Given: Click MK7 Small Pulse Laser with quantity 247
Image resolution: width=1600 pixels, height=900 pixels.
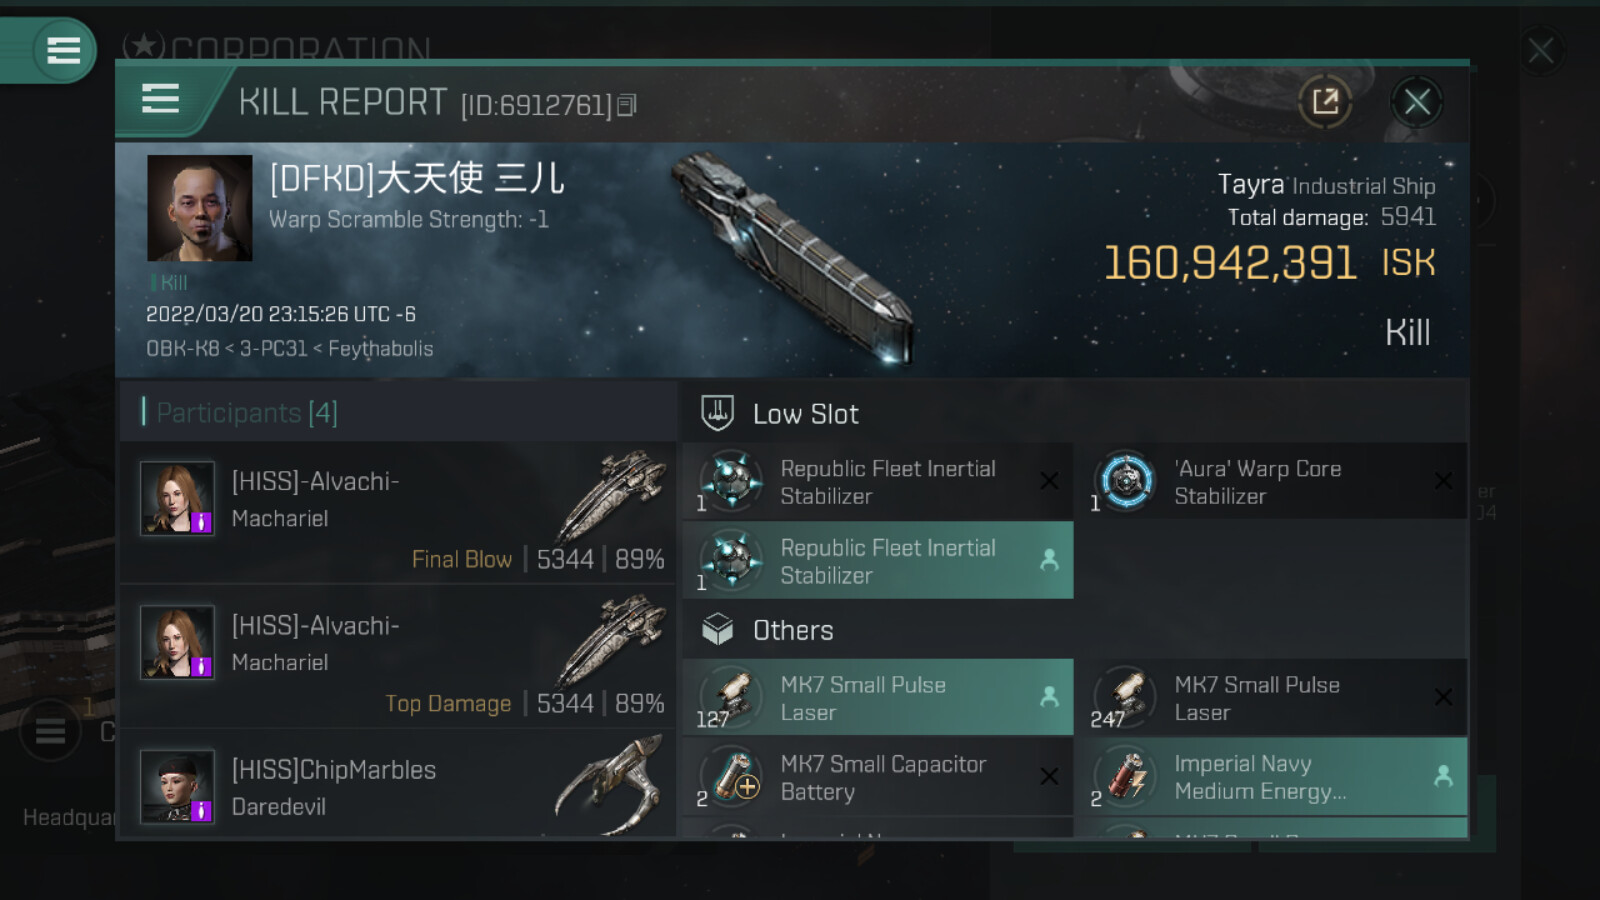Looking at the screenshot, I should [1270, 698].
